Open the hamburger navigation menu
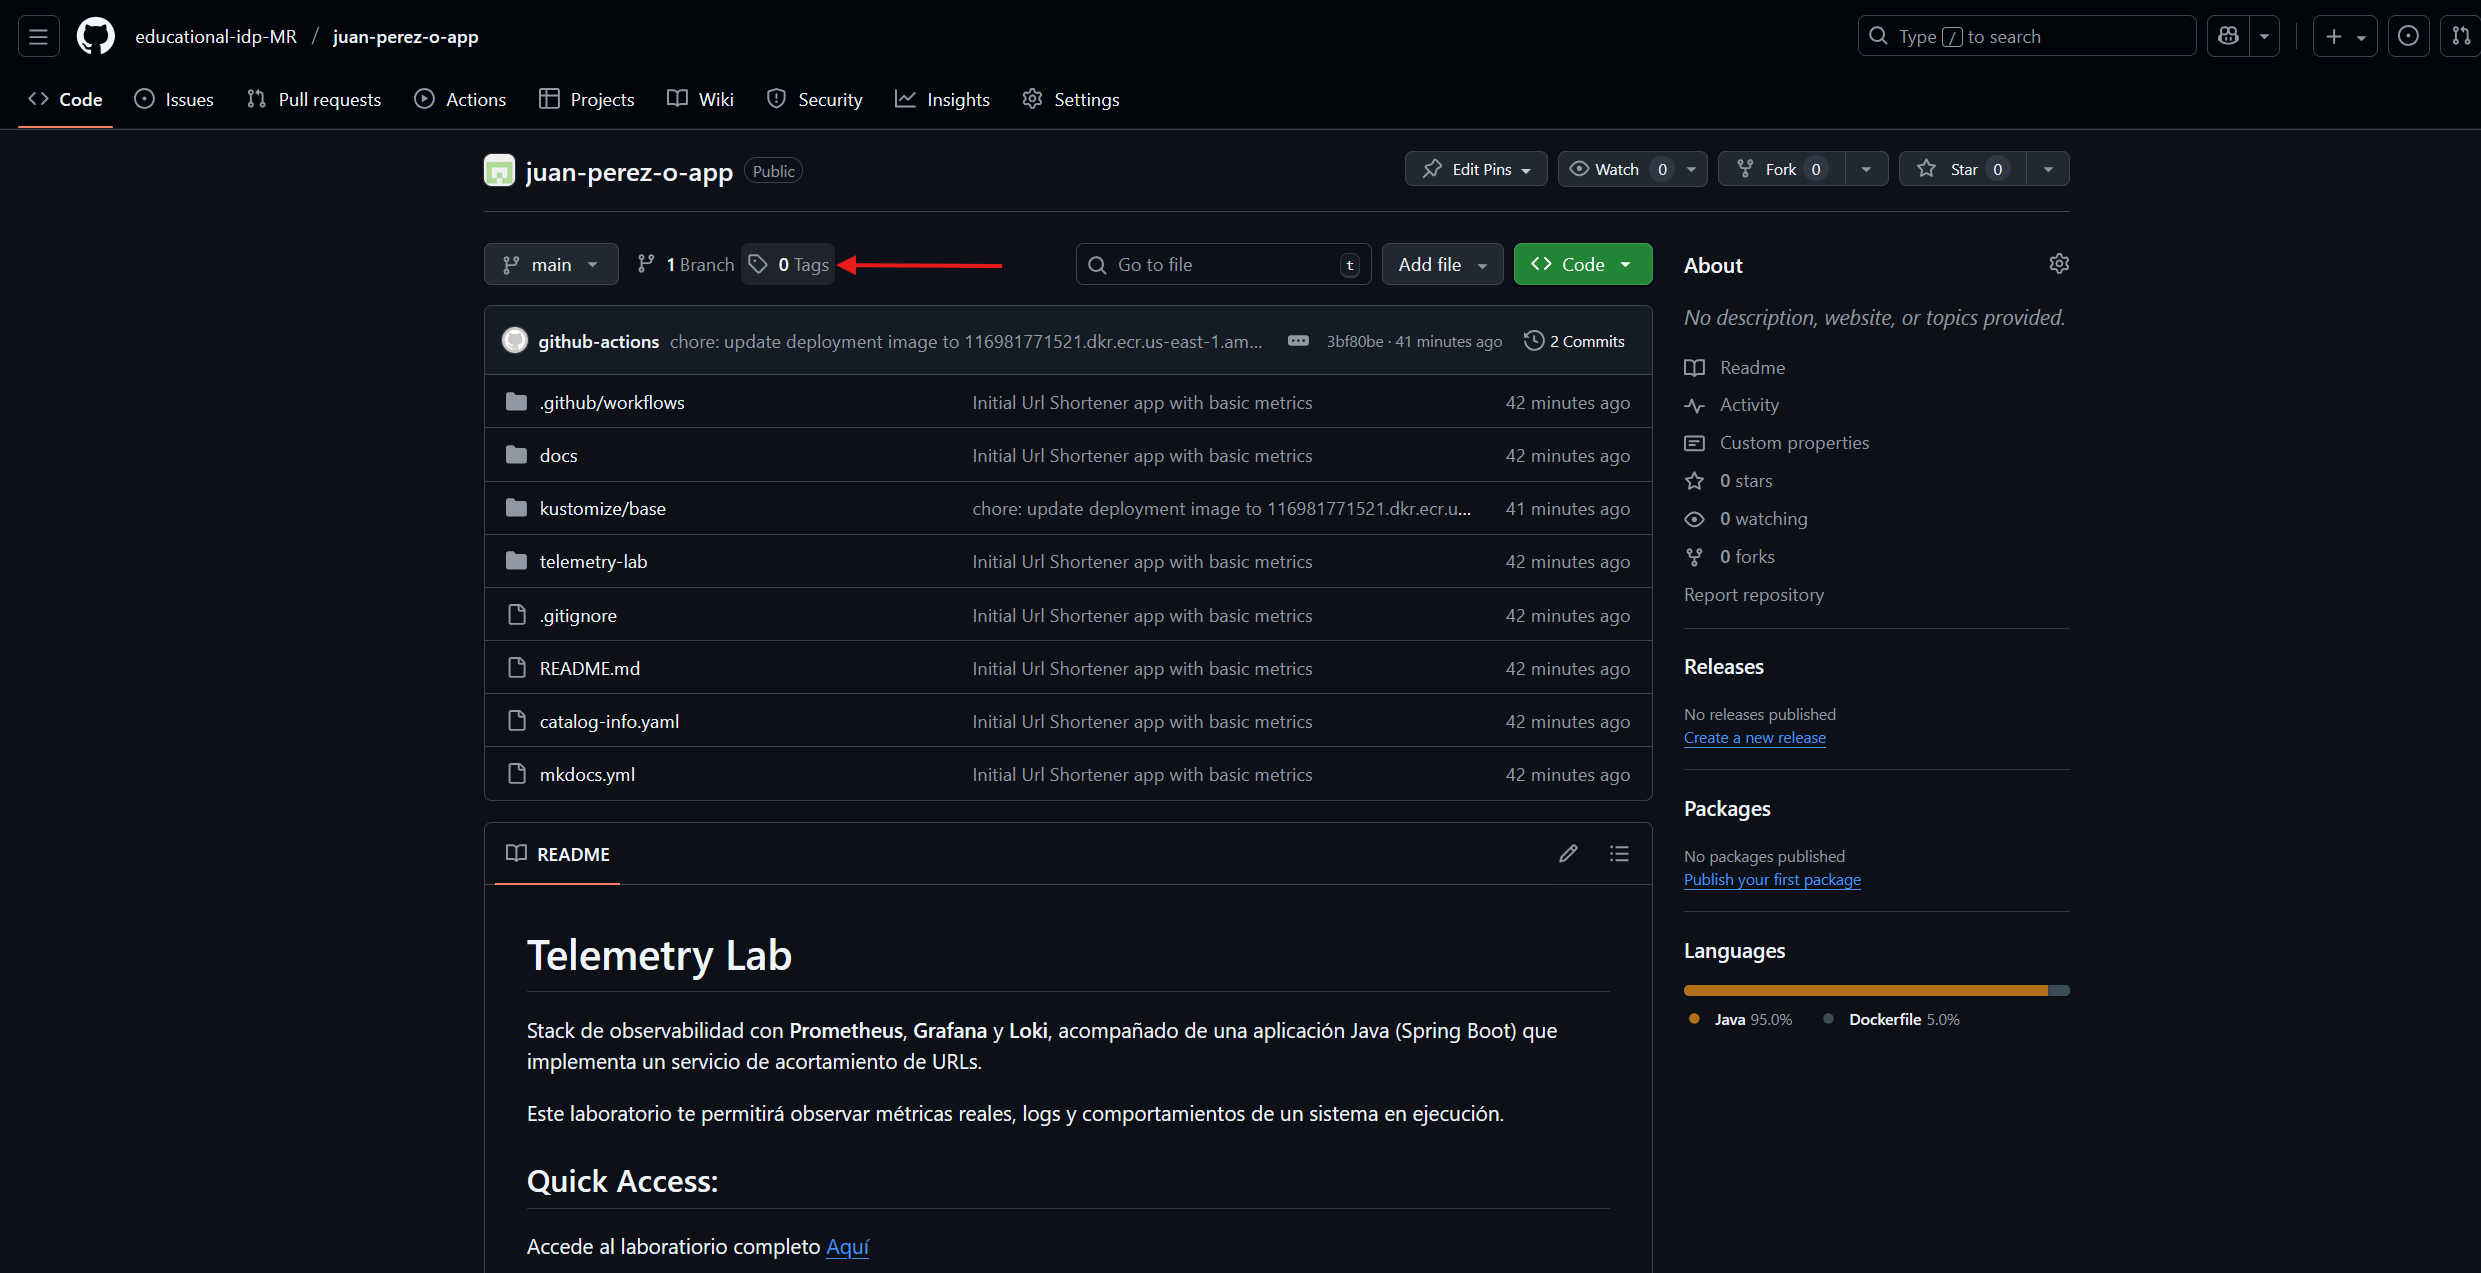2481x1273 pixels. [38, 37]
